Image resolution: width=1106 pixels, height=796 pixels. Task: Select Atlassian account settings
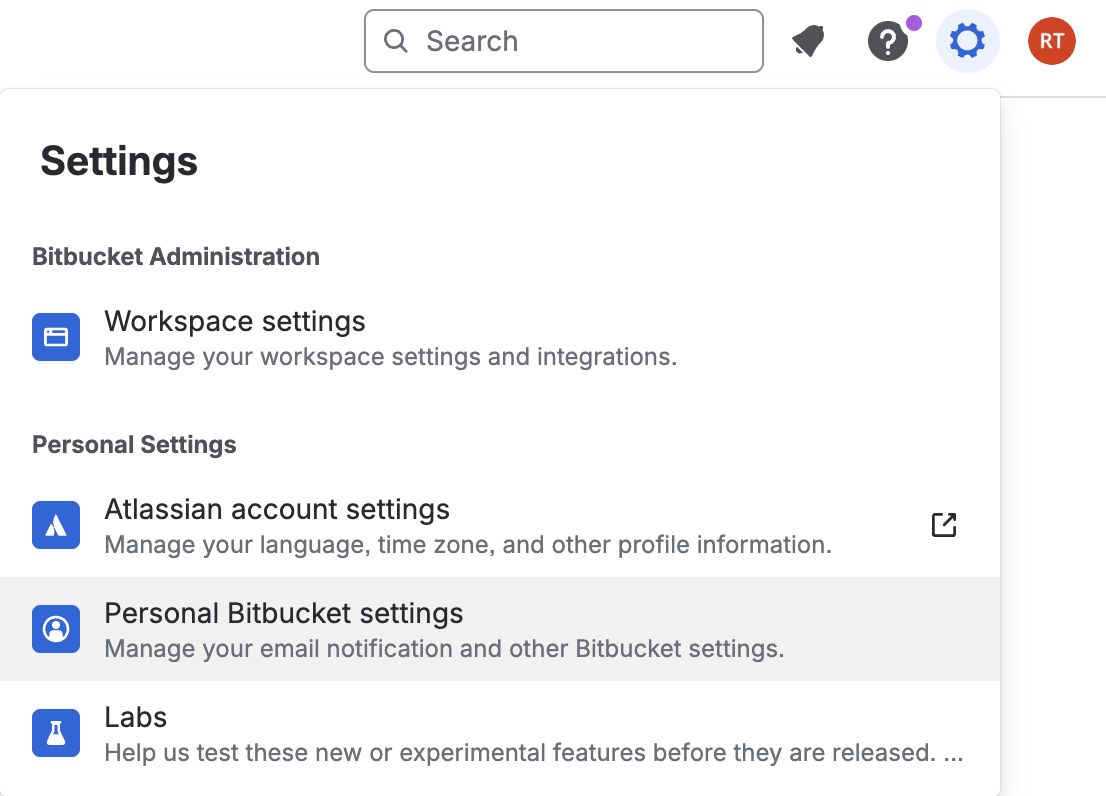tap(277, 510)
